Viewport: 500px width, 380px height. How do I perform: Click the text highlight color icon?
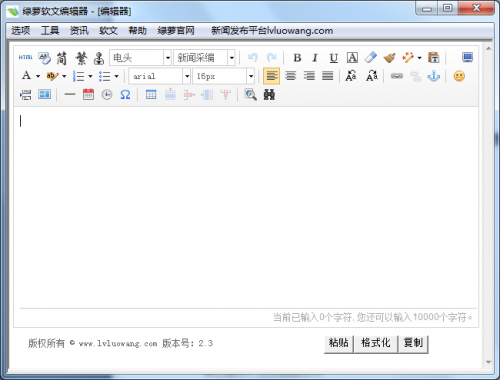[x=52, y=76]
